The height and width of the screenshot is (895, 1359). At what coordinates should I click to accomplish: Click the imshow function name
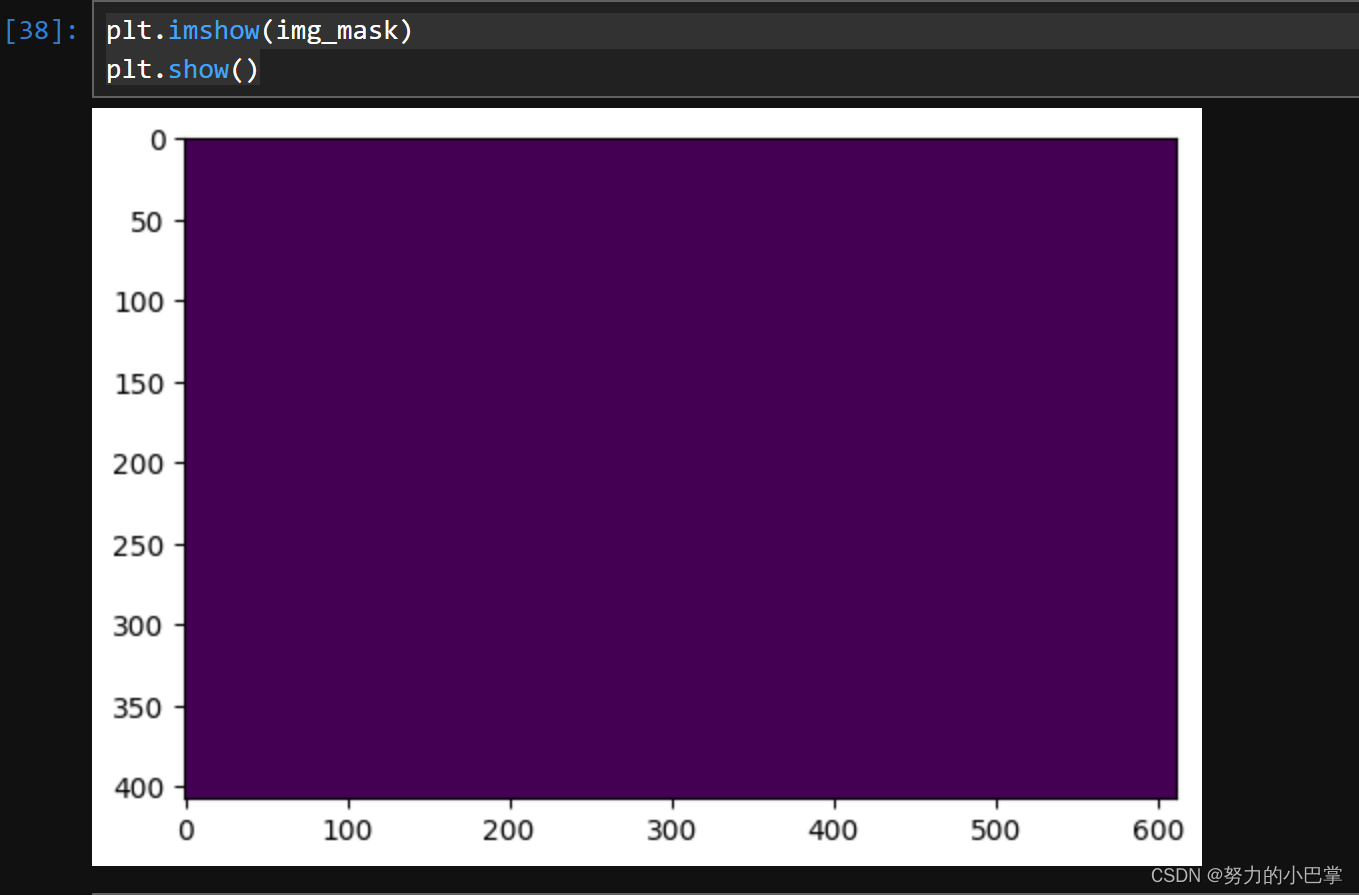(213, 32)
